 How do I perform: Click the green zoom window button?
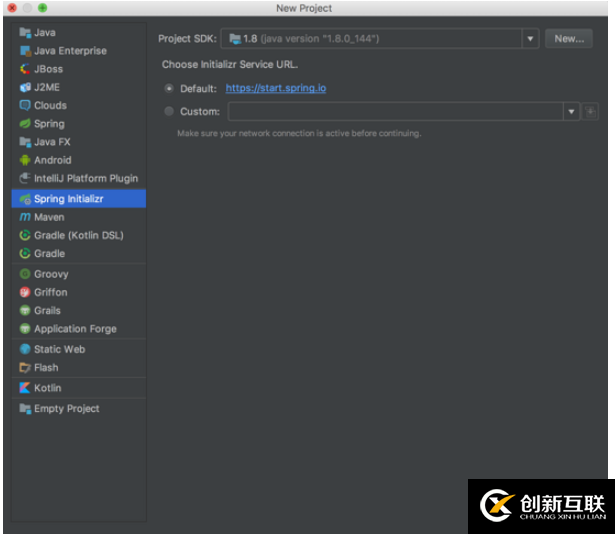[42, 8]
